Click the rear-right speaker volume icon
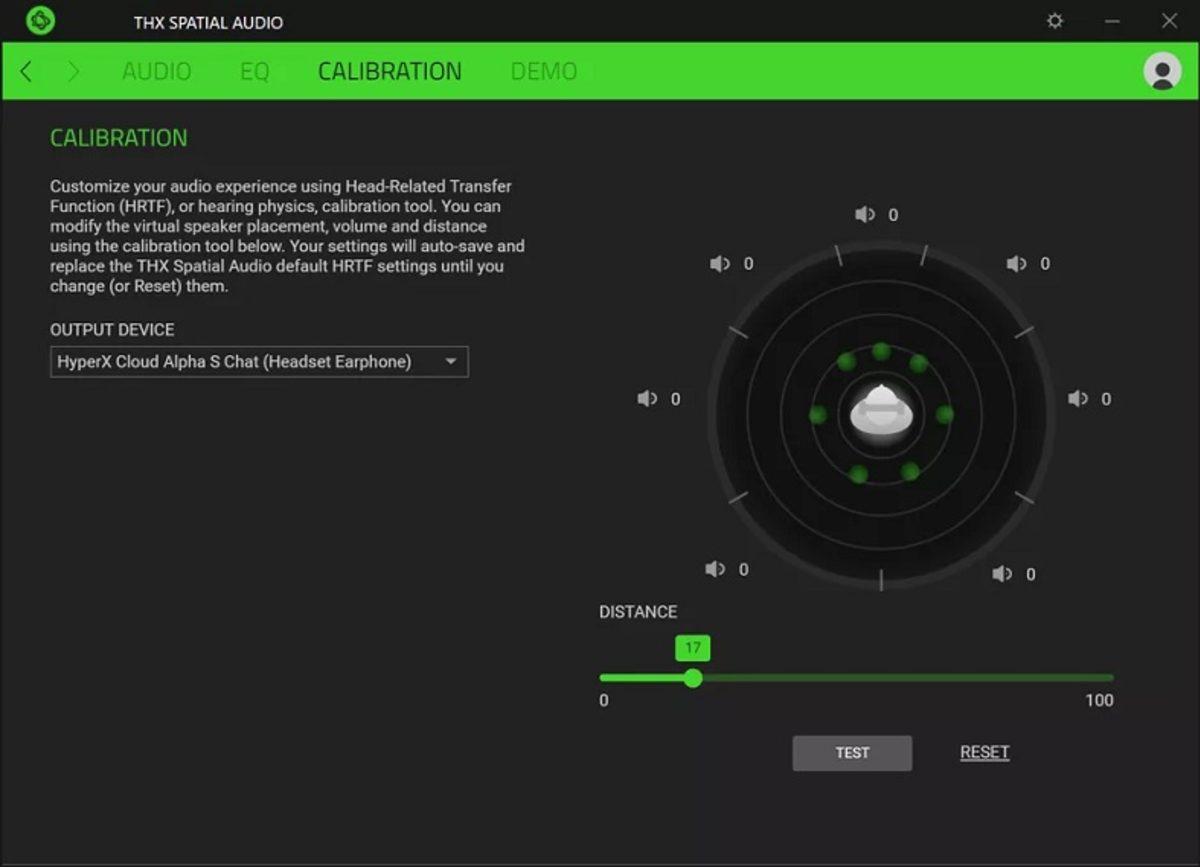1200x867 pixels. [x=1002, y=573]
